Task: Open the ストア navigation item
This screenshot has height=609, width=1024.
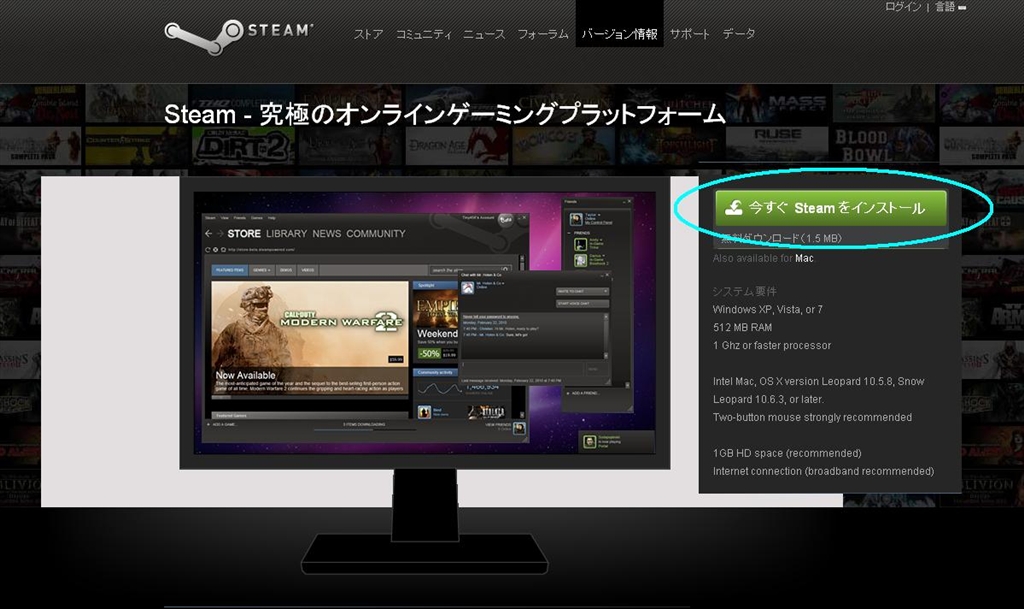Action: point(368,34)
